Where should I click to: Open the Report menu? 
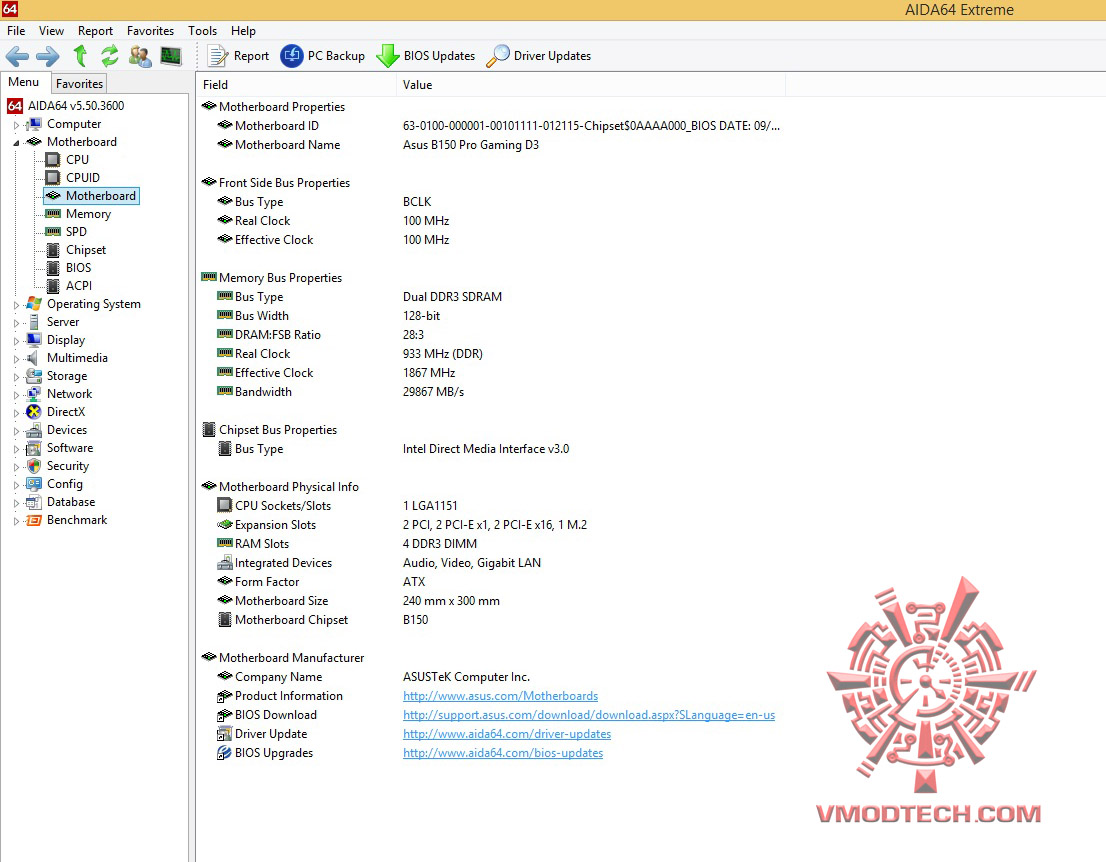[95, 31]
